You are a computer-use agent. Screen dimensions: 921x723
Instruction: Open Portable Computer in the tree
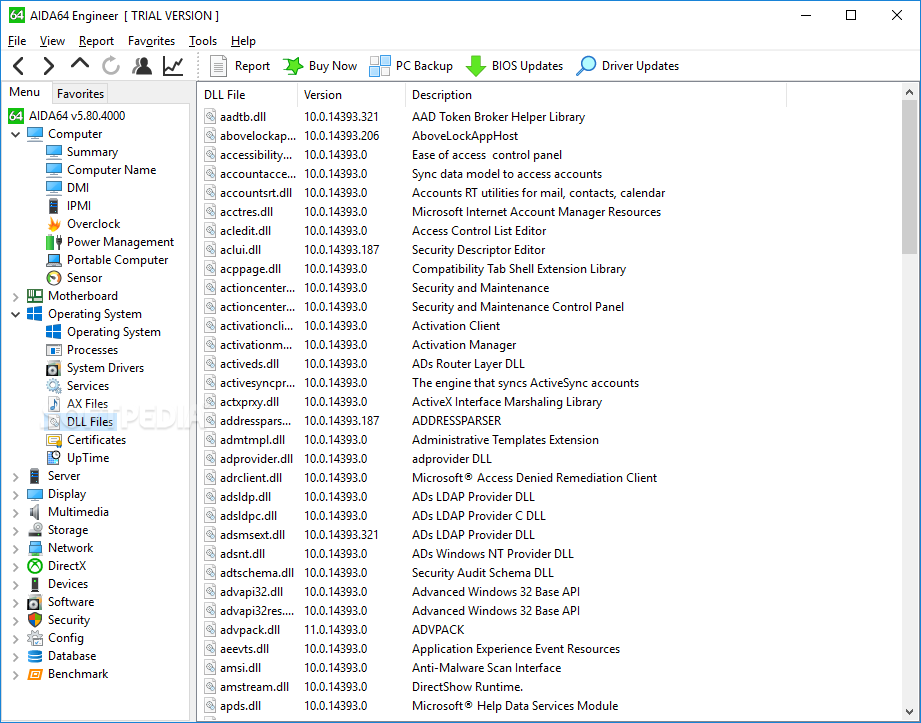point(117,260)
